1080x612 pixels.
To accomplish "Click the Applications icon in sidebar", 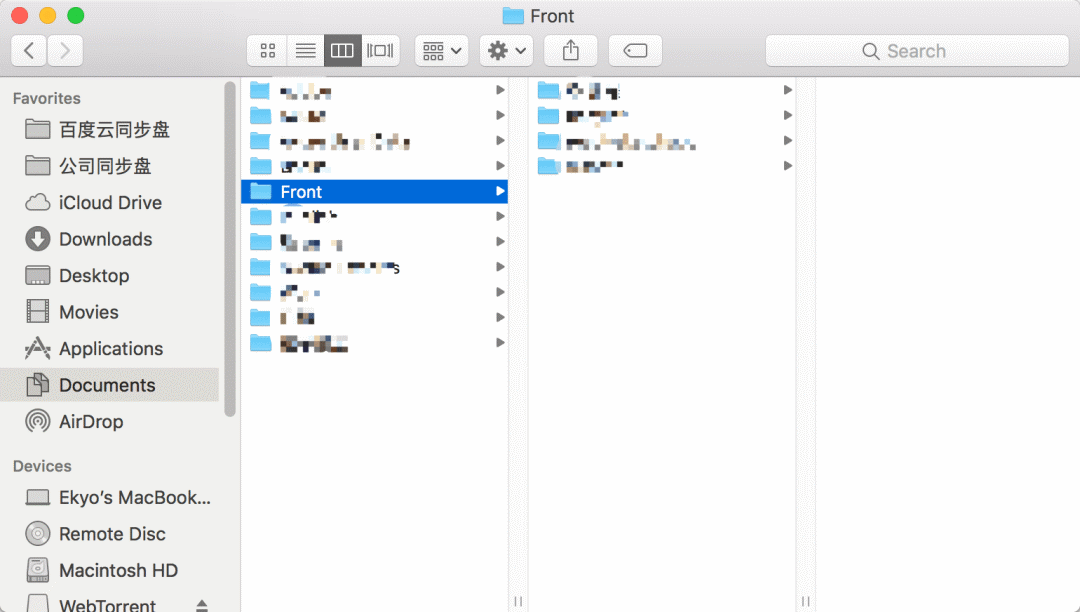I will (x=37, y=348).
